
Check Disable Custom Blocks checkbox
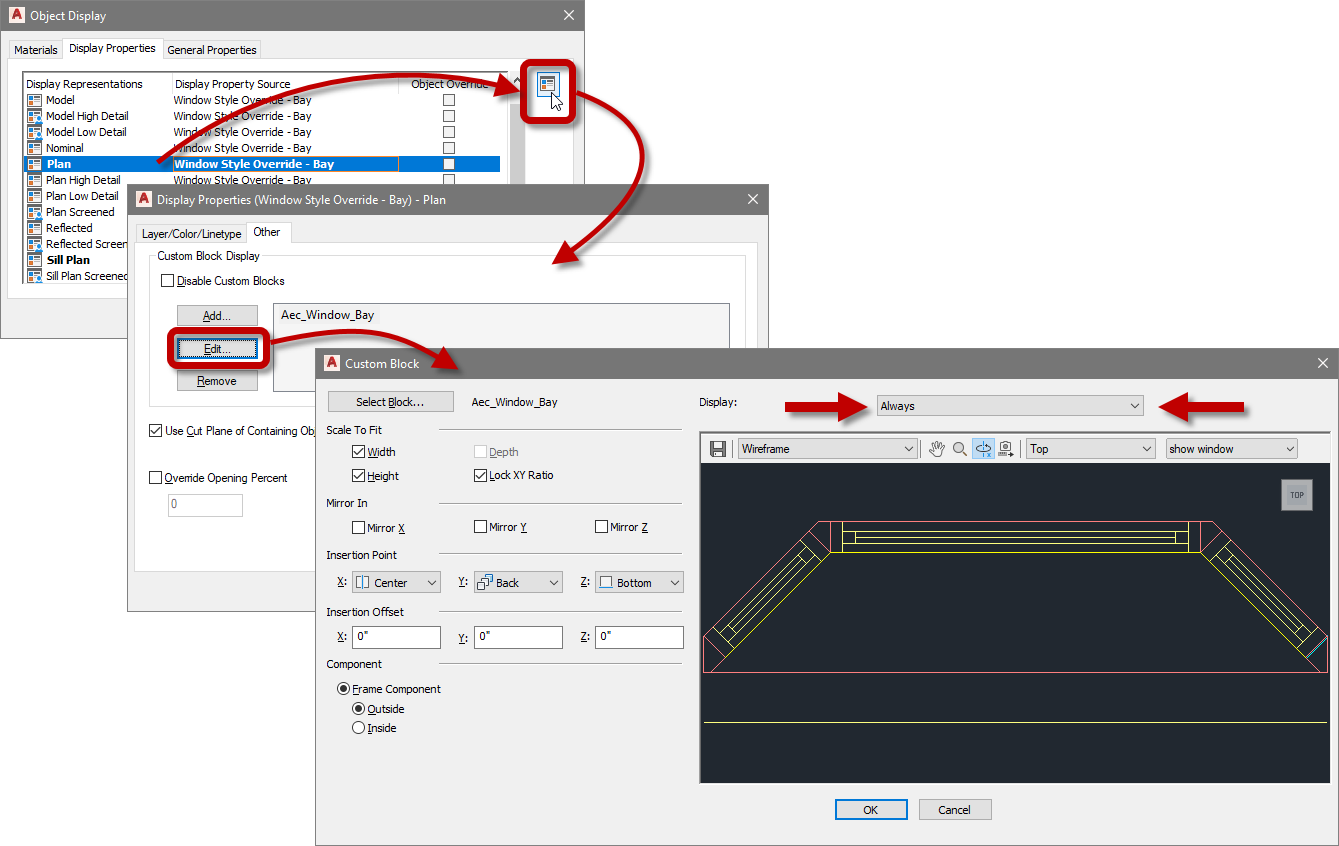(167, 281)
